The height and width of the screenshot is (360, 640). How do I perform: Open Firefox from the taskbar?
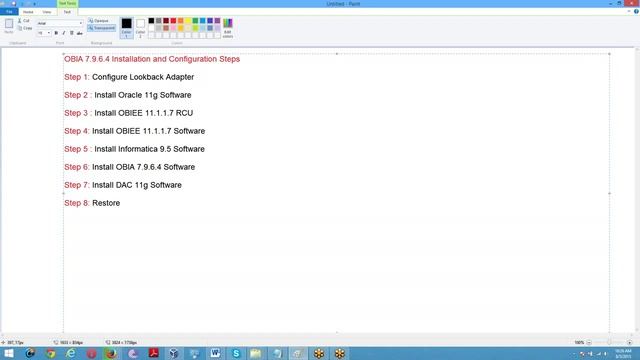click(111, 353)
